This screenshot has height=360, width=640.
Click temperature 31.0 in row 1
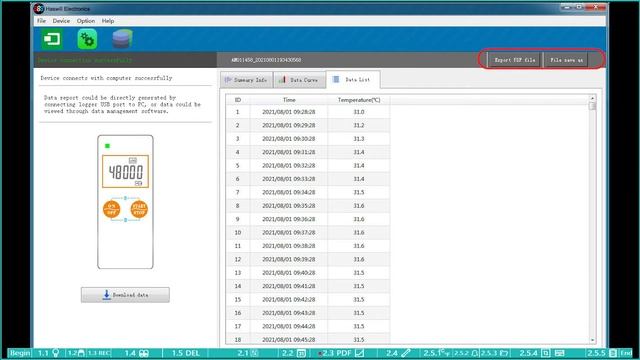tap(359, 112)
